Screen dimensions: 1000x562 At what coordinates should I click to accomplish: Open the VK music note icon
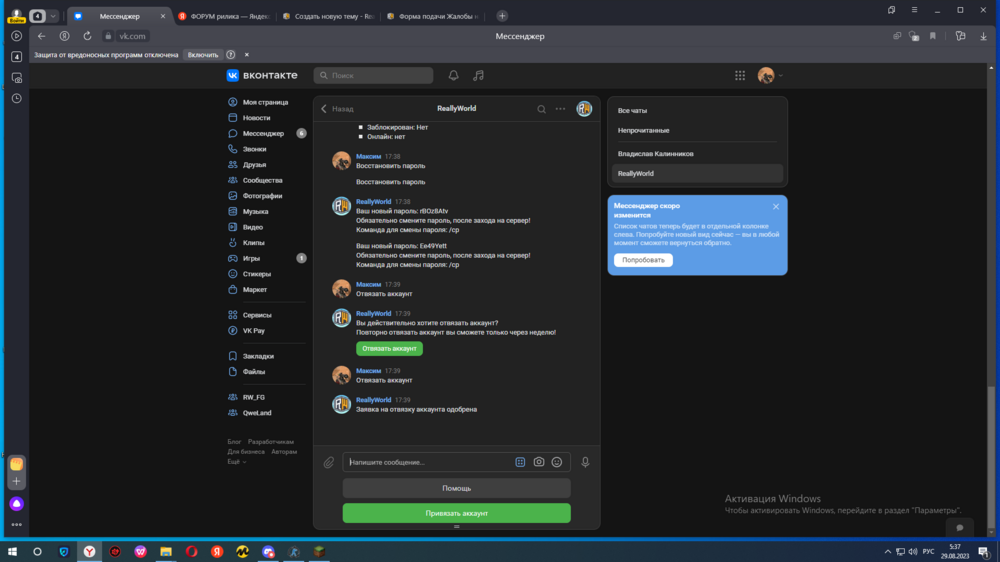click(x=478, y=75)
